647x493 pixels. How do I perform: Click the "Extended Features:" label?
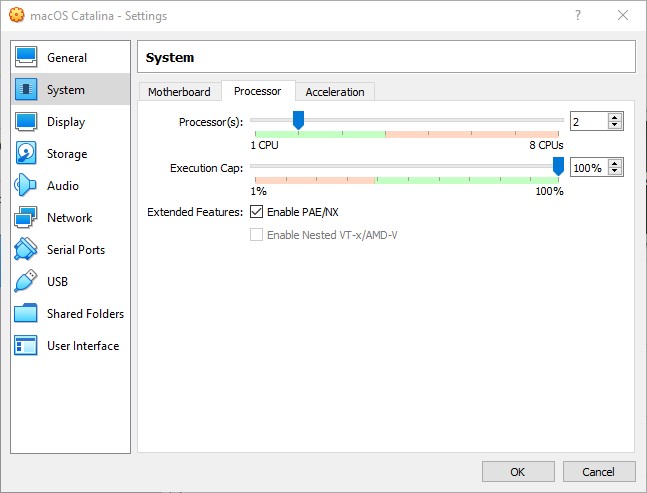tap(195, 212)
